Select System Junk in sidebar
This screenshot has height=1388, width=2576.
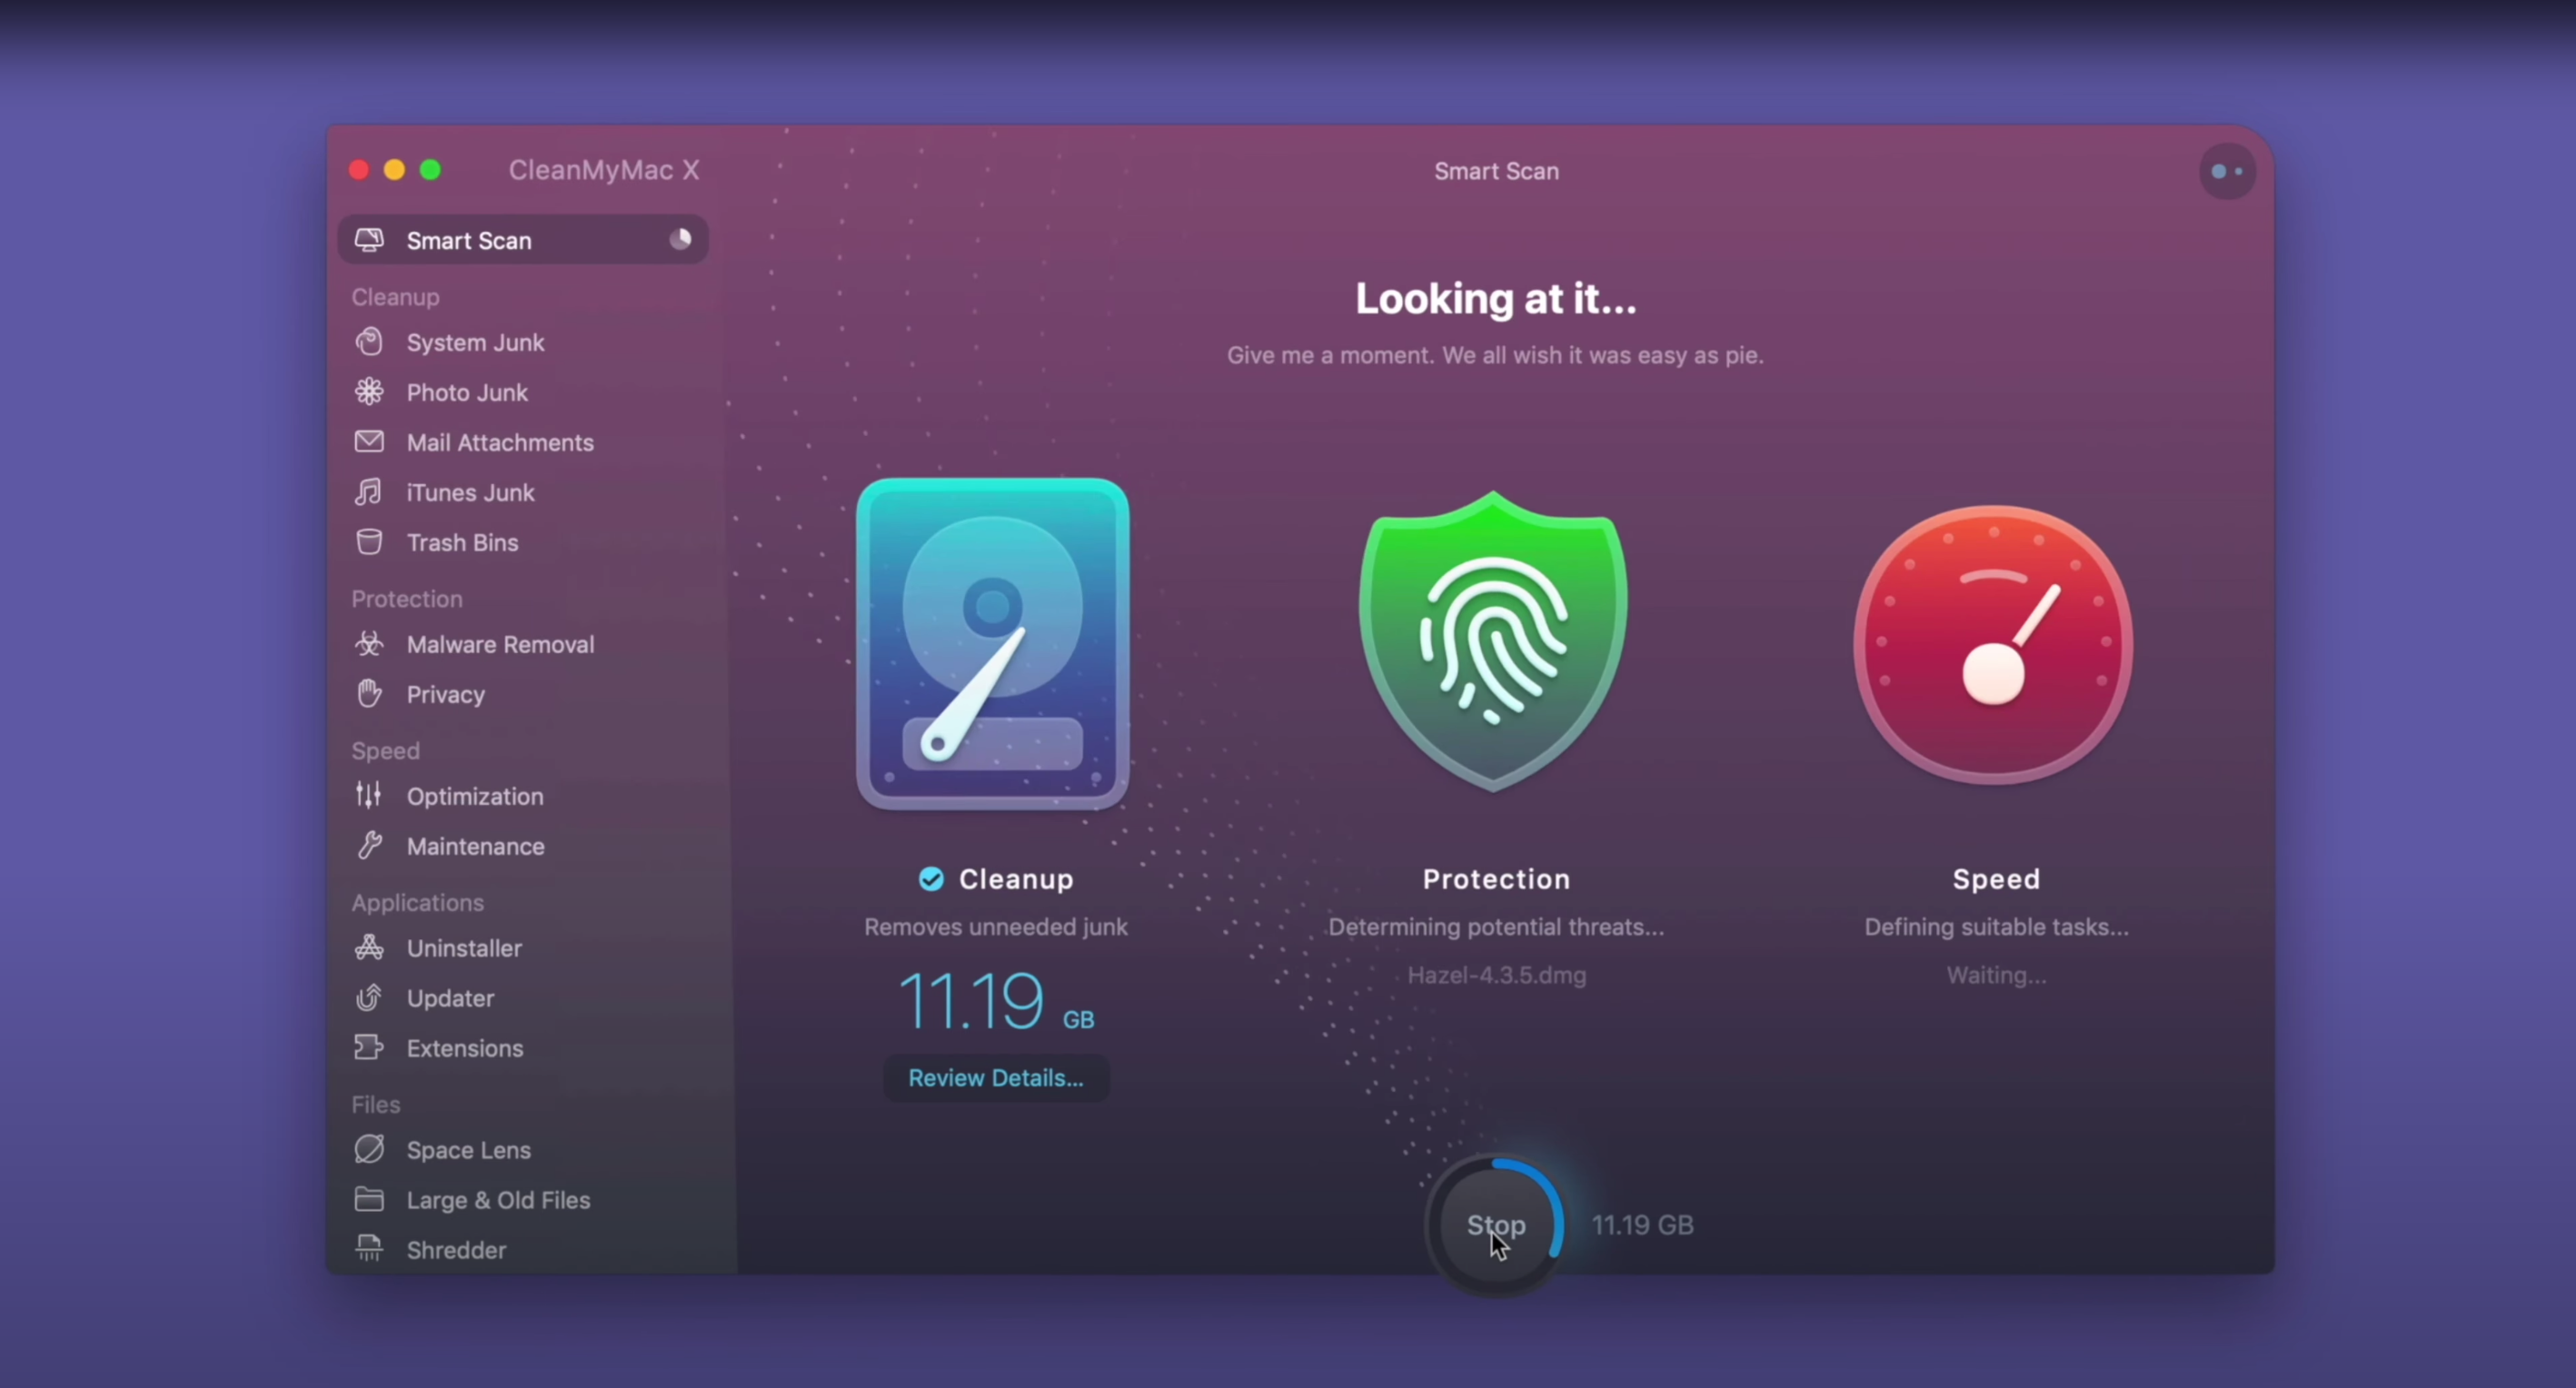(475, 342)
